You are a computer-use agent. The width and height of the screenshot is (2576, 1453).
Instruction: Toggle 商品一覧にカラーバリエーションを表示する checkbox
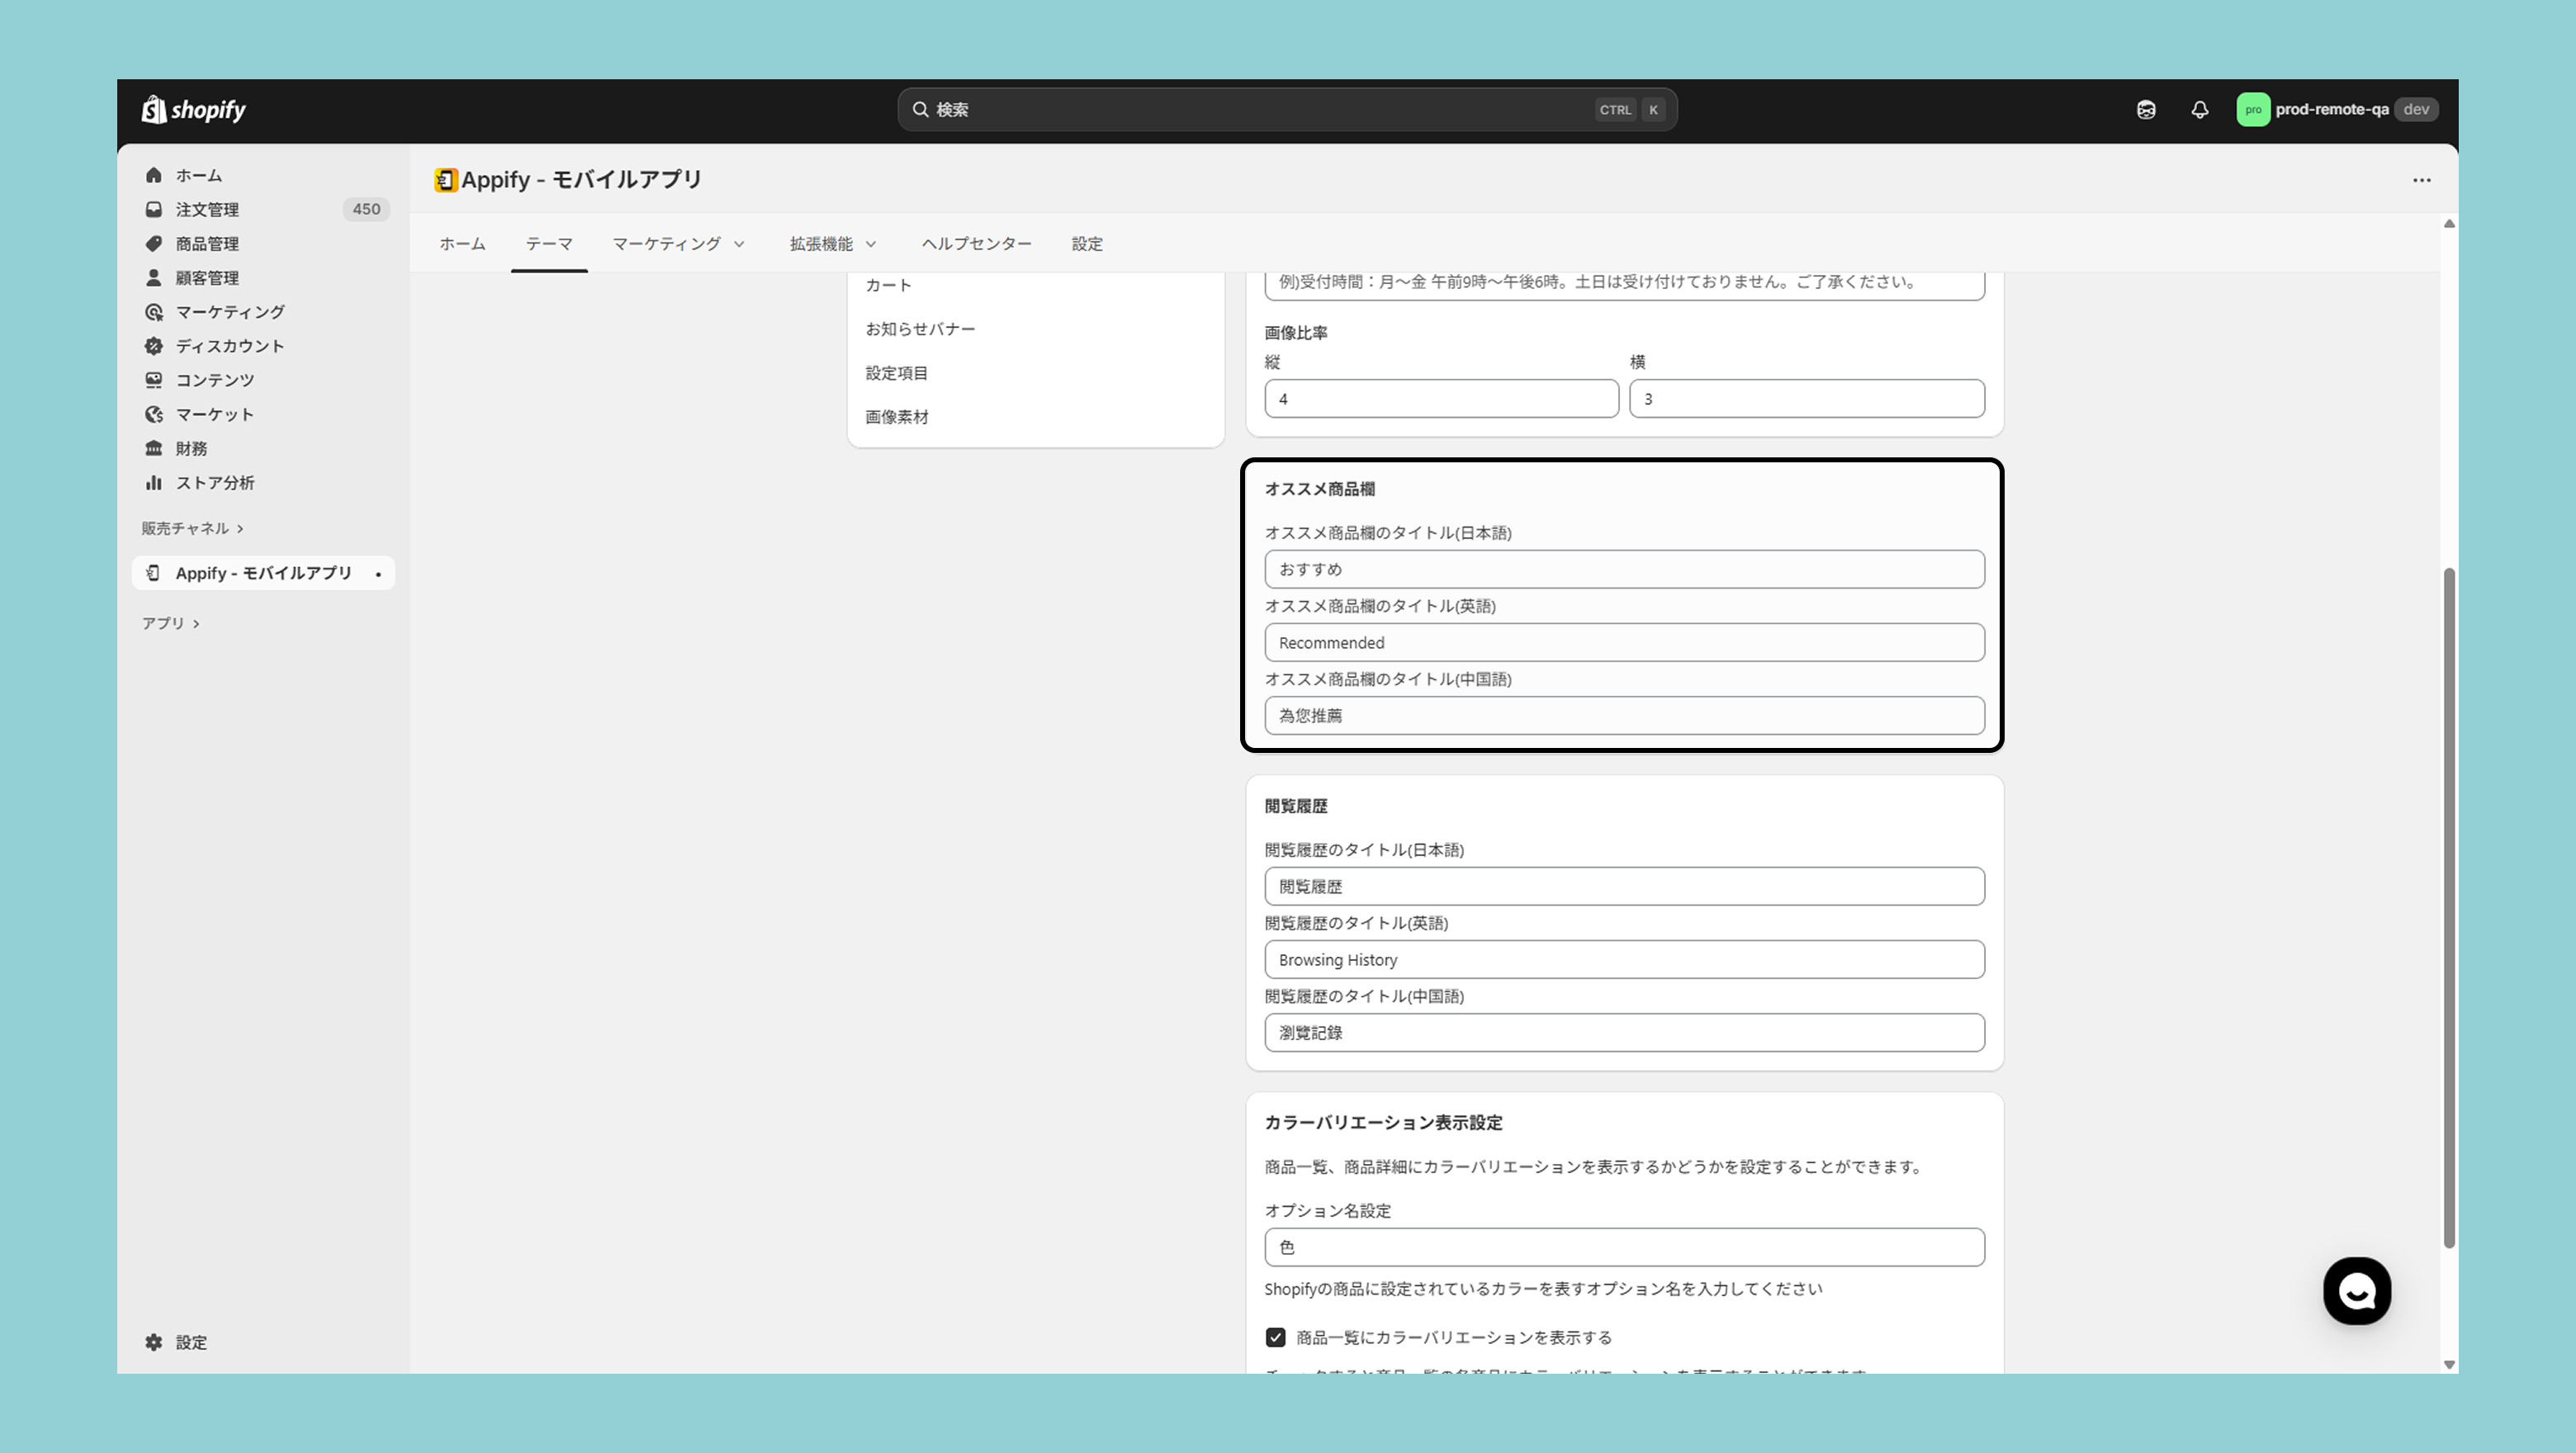[x=1275, y=1337]
